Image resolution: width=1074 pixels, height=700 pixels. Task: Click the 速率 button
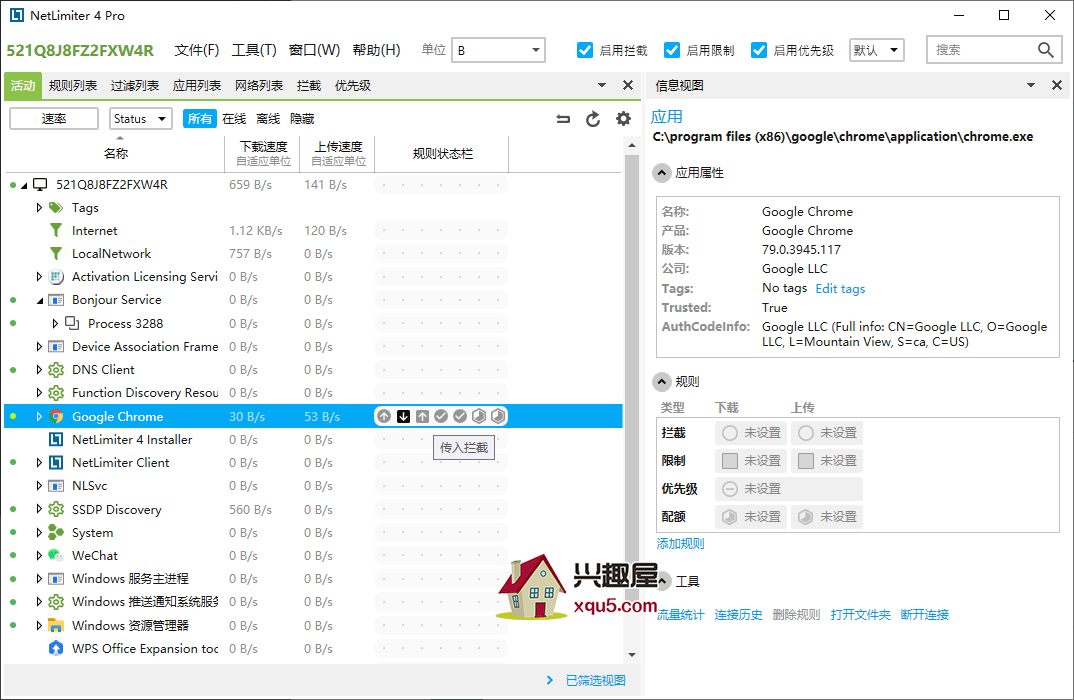pyautogui.click(x=54, y=118)
